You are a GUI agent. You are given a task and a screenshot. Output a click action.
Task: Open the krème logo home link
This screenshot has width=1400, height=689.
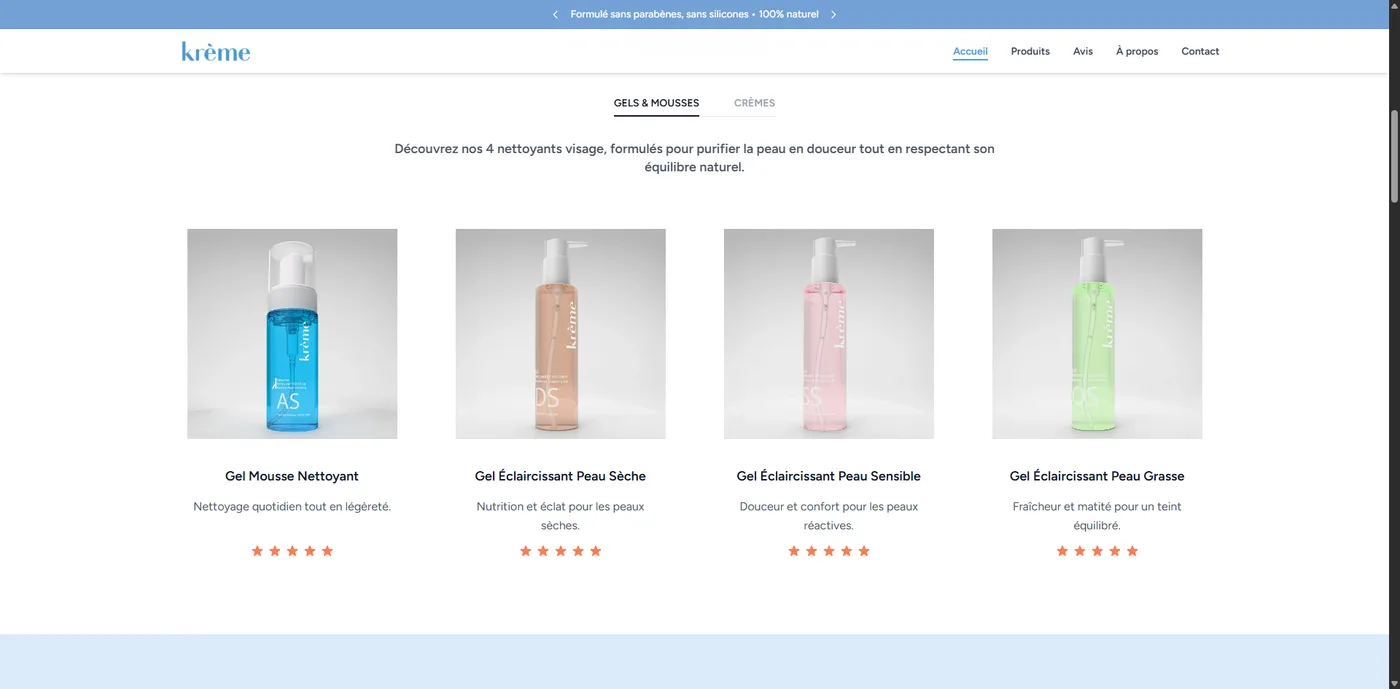[216, 51]
